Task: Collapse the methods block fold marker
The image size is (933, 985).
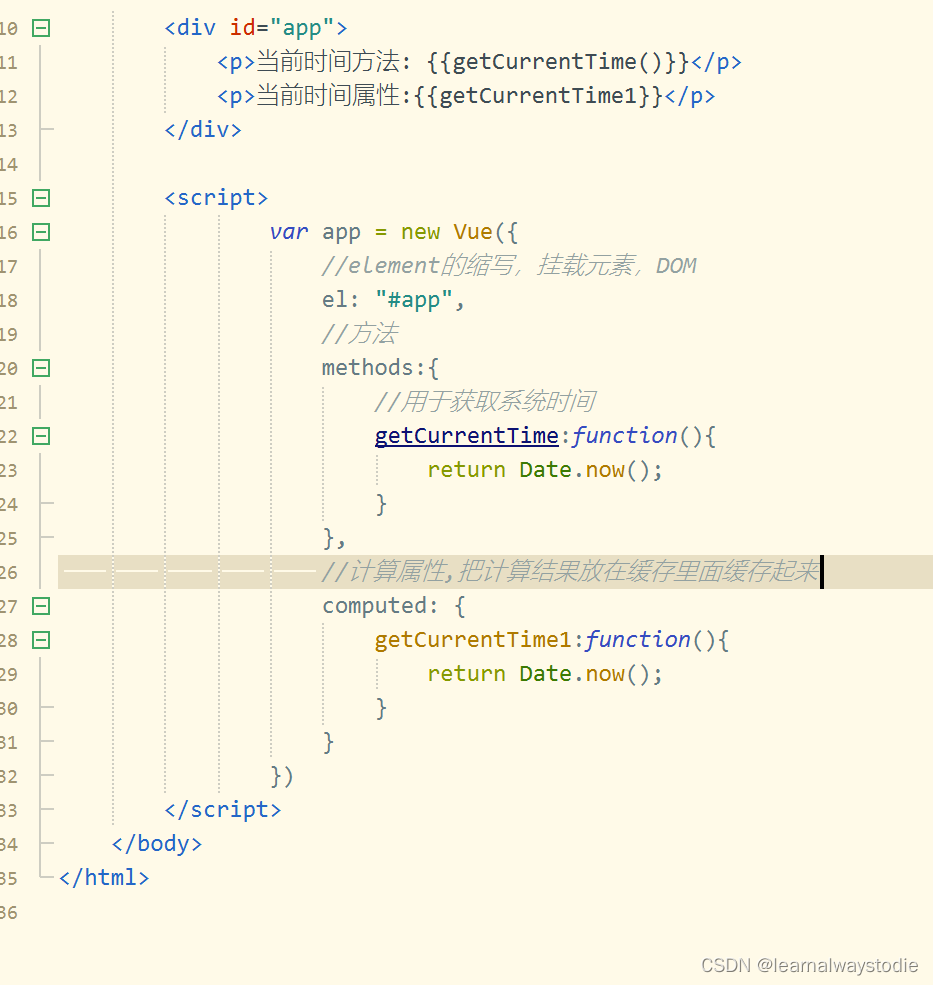Action: coord(41,368)
